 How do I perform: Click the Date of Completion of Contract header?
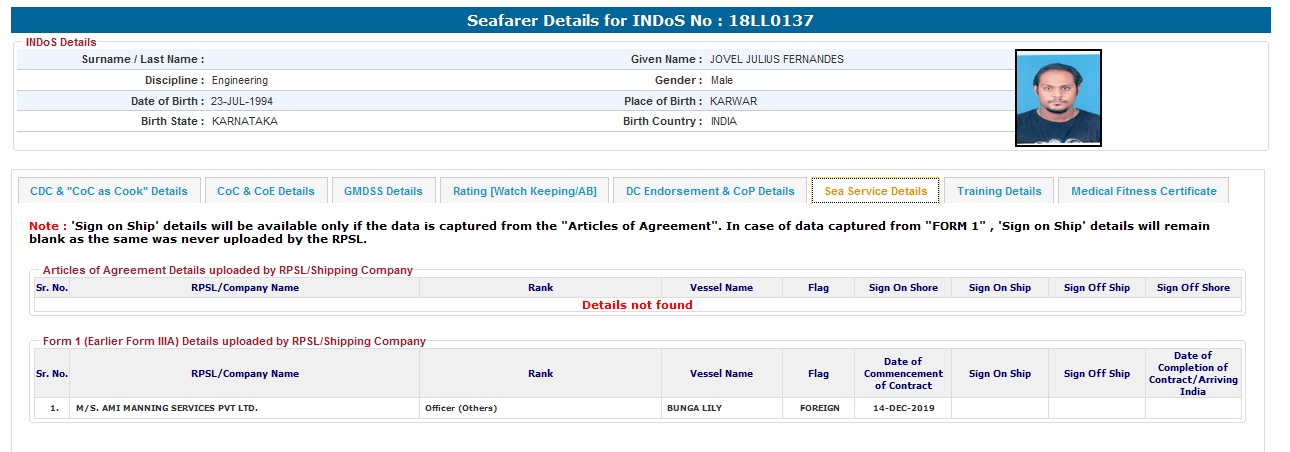tap(1193, 373)
